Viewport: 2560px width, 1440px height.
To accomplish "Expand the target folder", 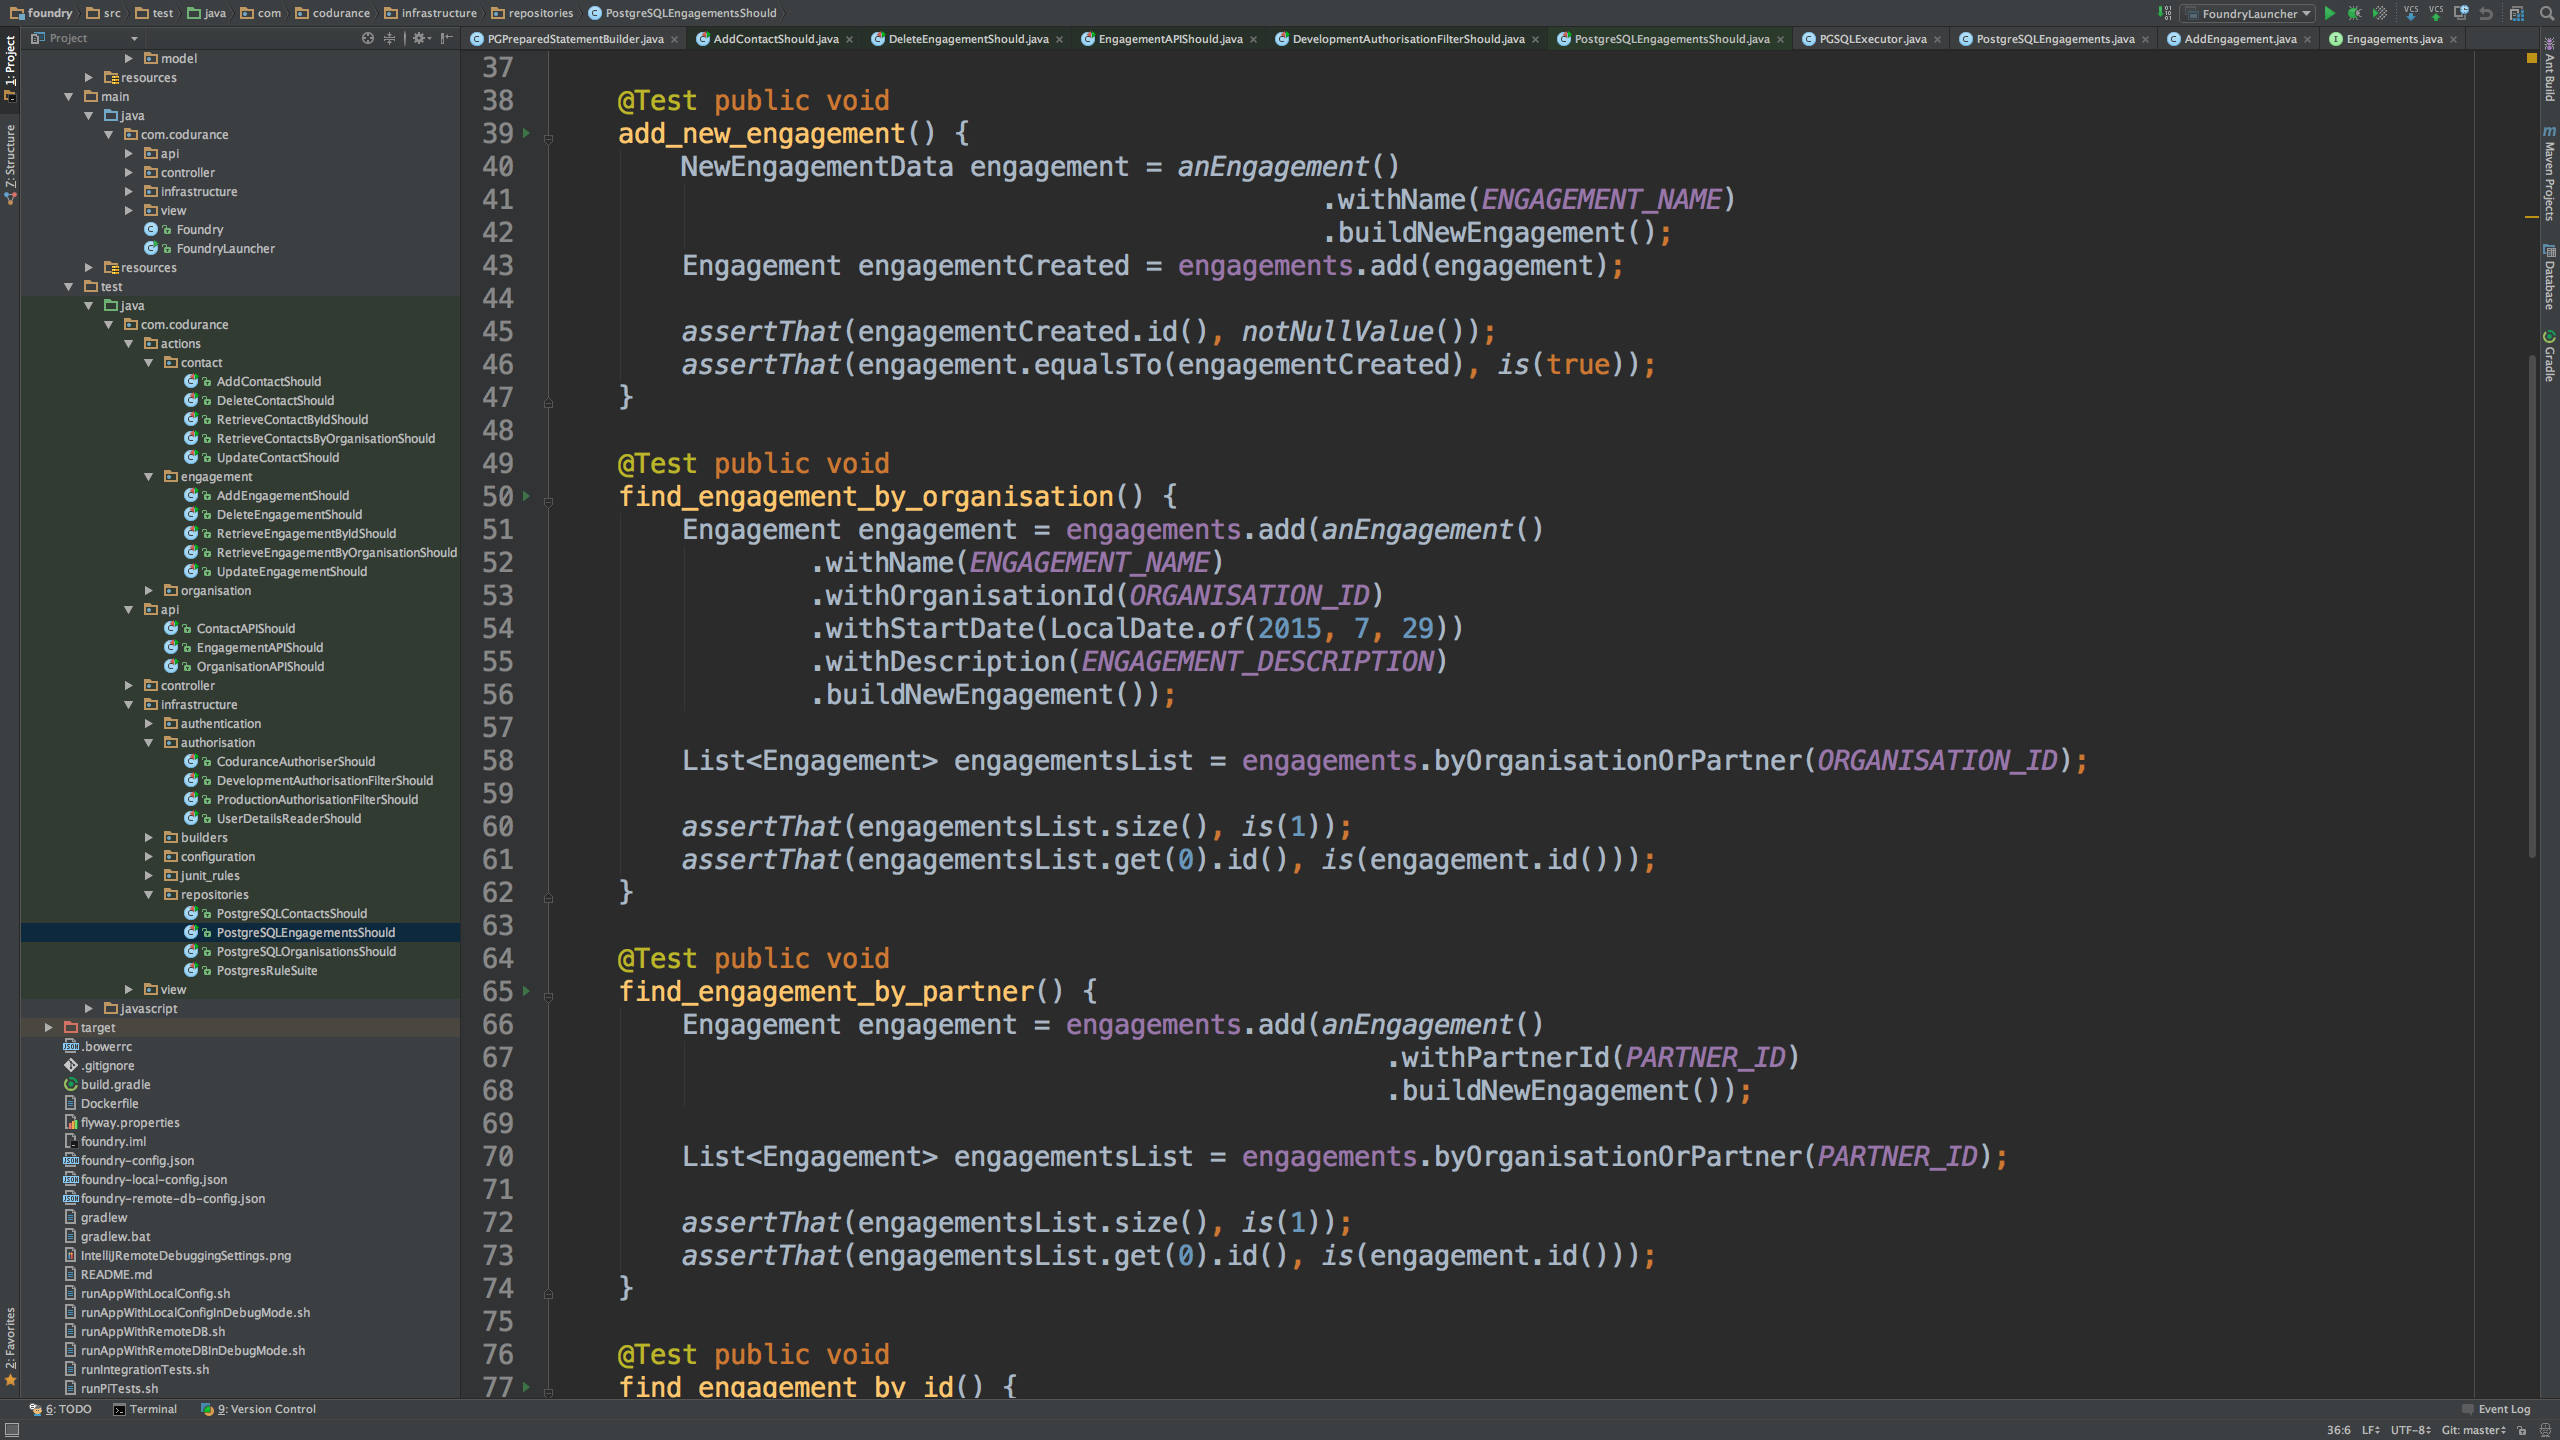I will (x=48, y=1028).
